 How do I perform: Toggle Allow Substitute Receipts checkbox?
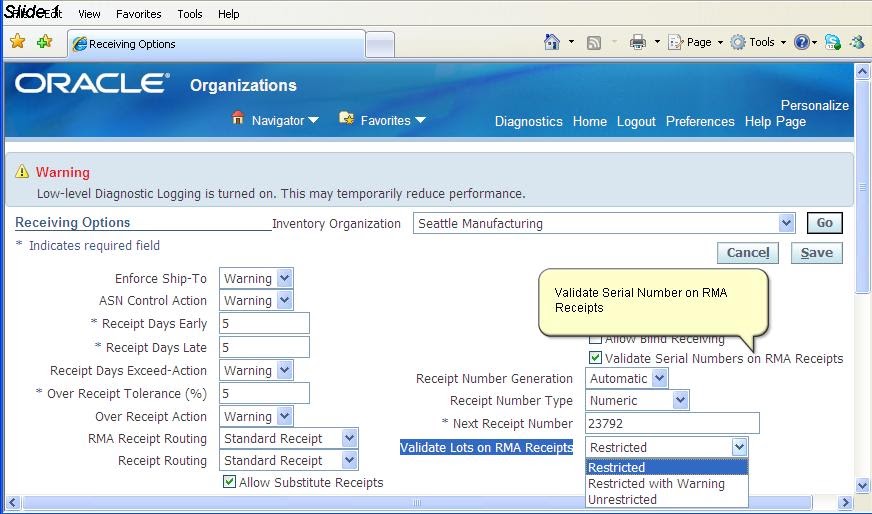click(x=229, y=482)
